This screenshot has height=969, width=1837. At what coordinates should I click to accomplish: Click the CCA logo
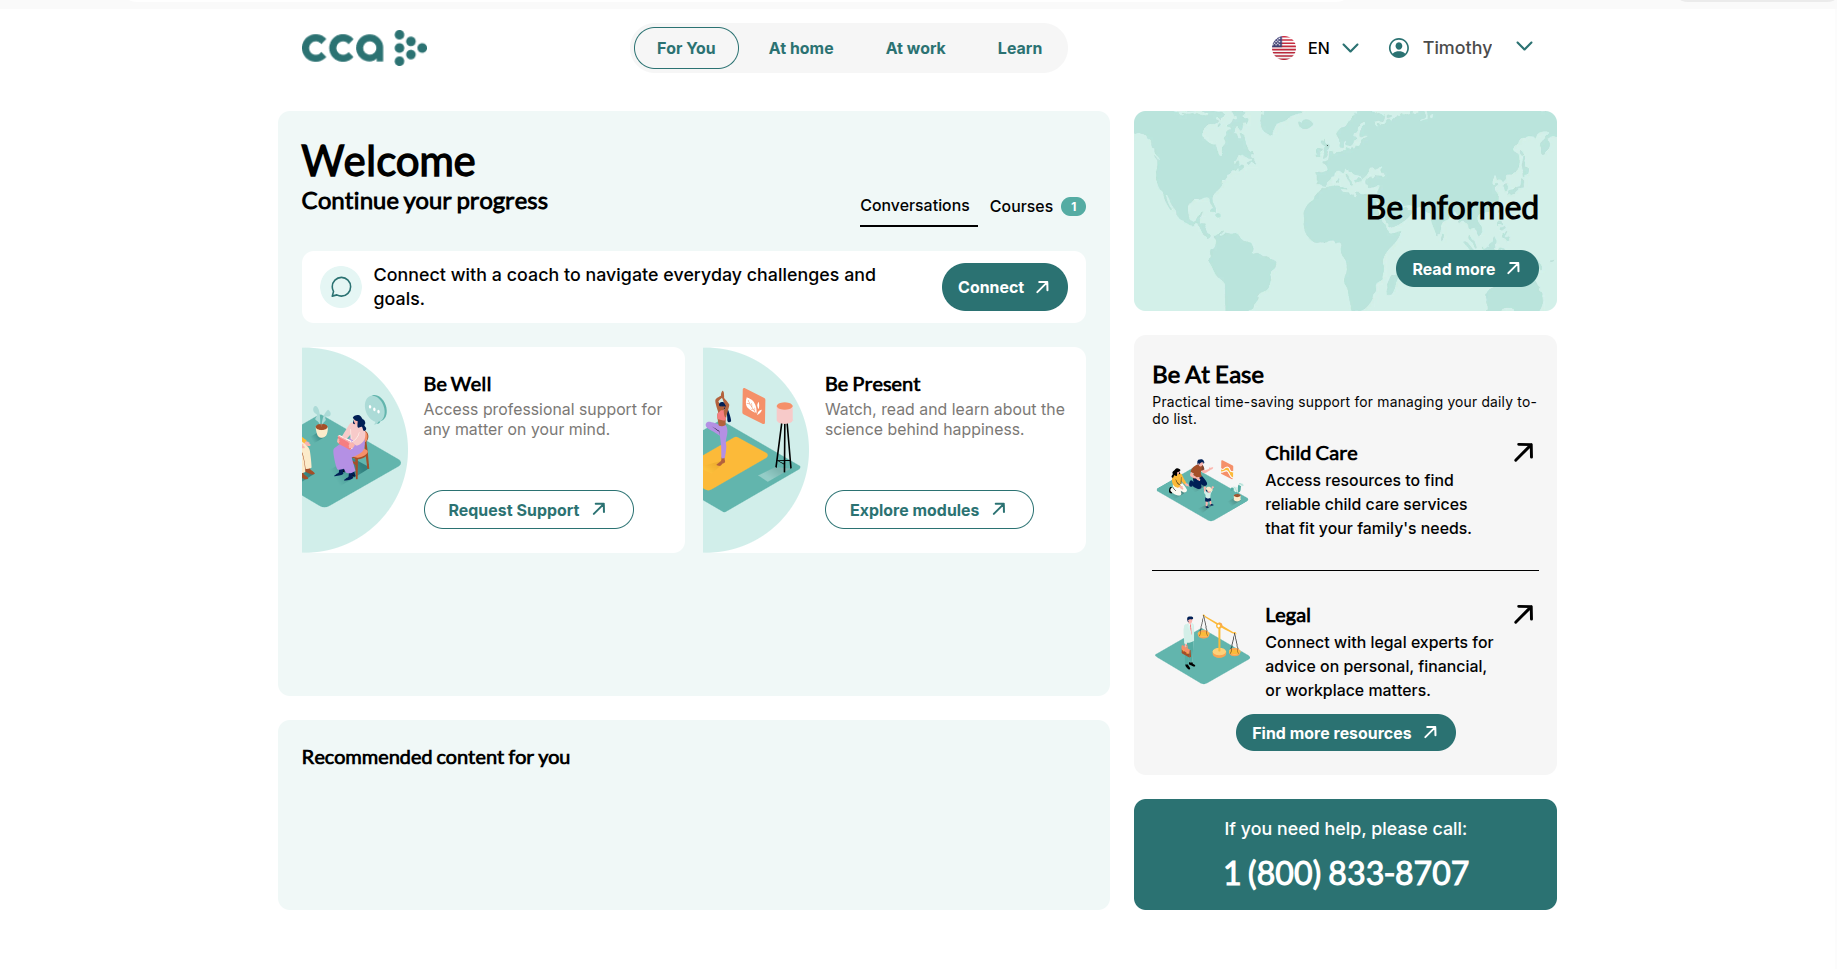point(364,48)
